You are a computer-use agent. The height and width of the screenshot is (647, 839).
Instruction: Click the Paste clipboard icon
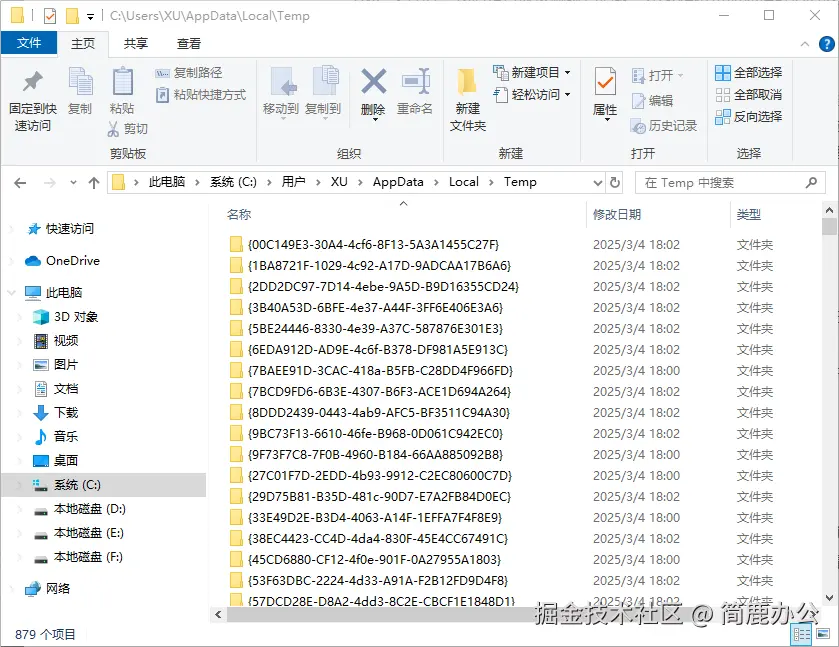click(x=123, y=82)
